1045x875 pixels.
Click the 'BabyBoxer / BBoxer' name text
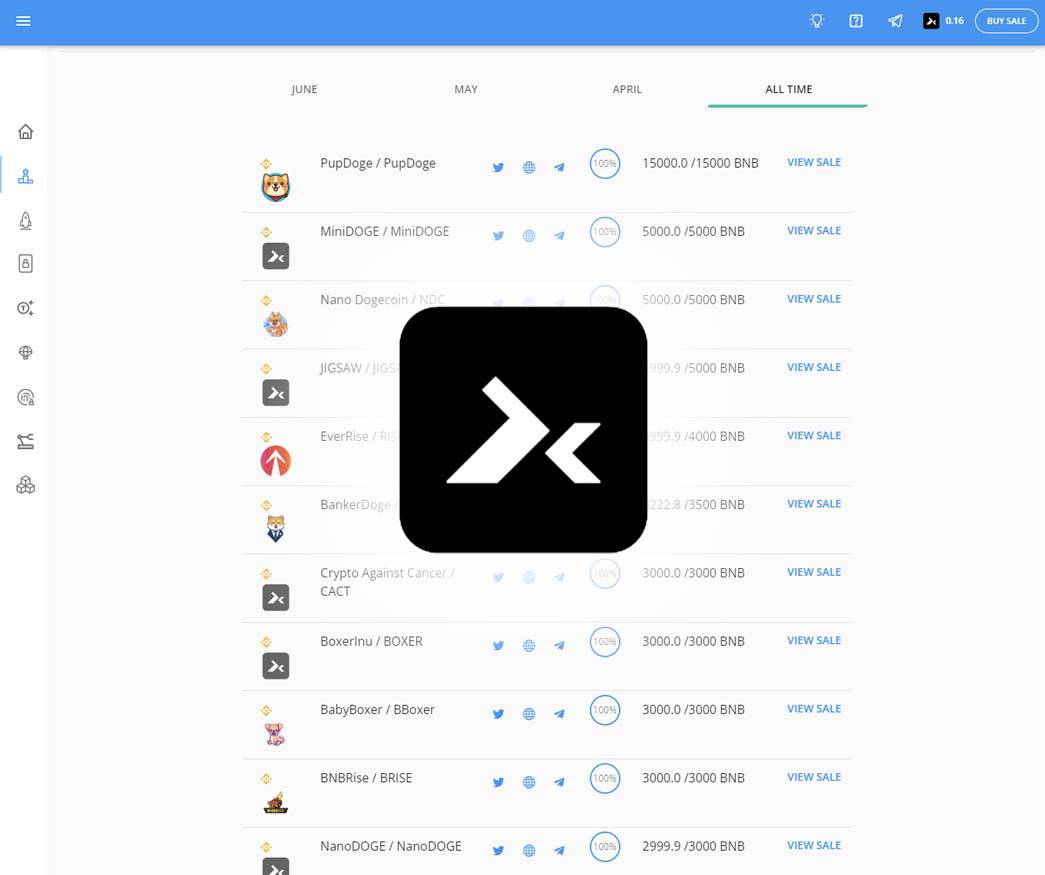(x=377, y=710)
